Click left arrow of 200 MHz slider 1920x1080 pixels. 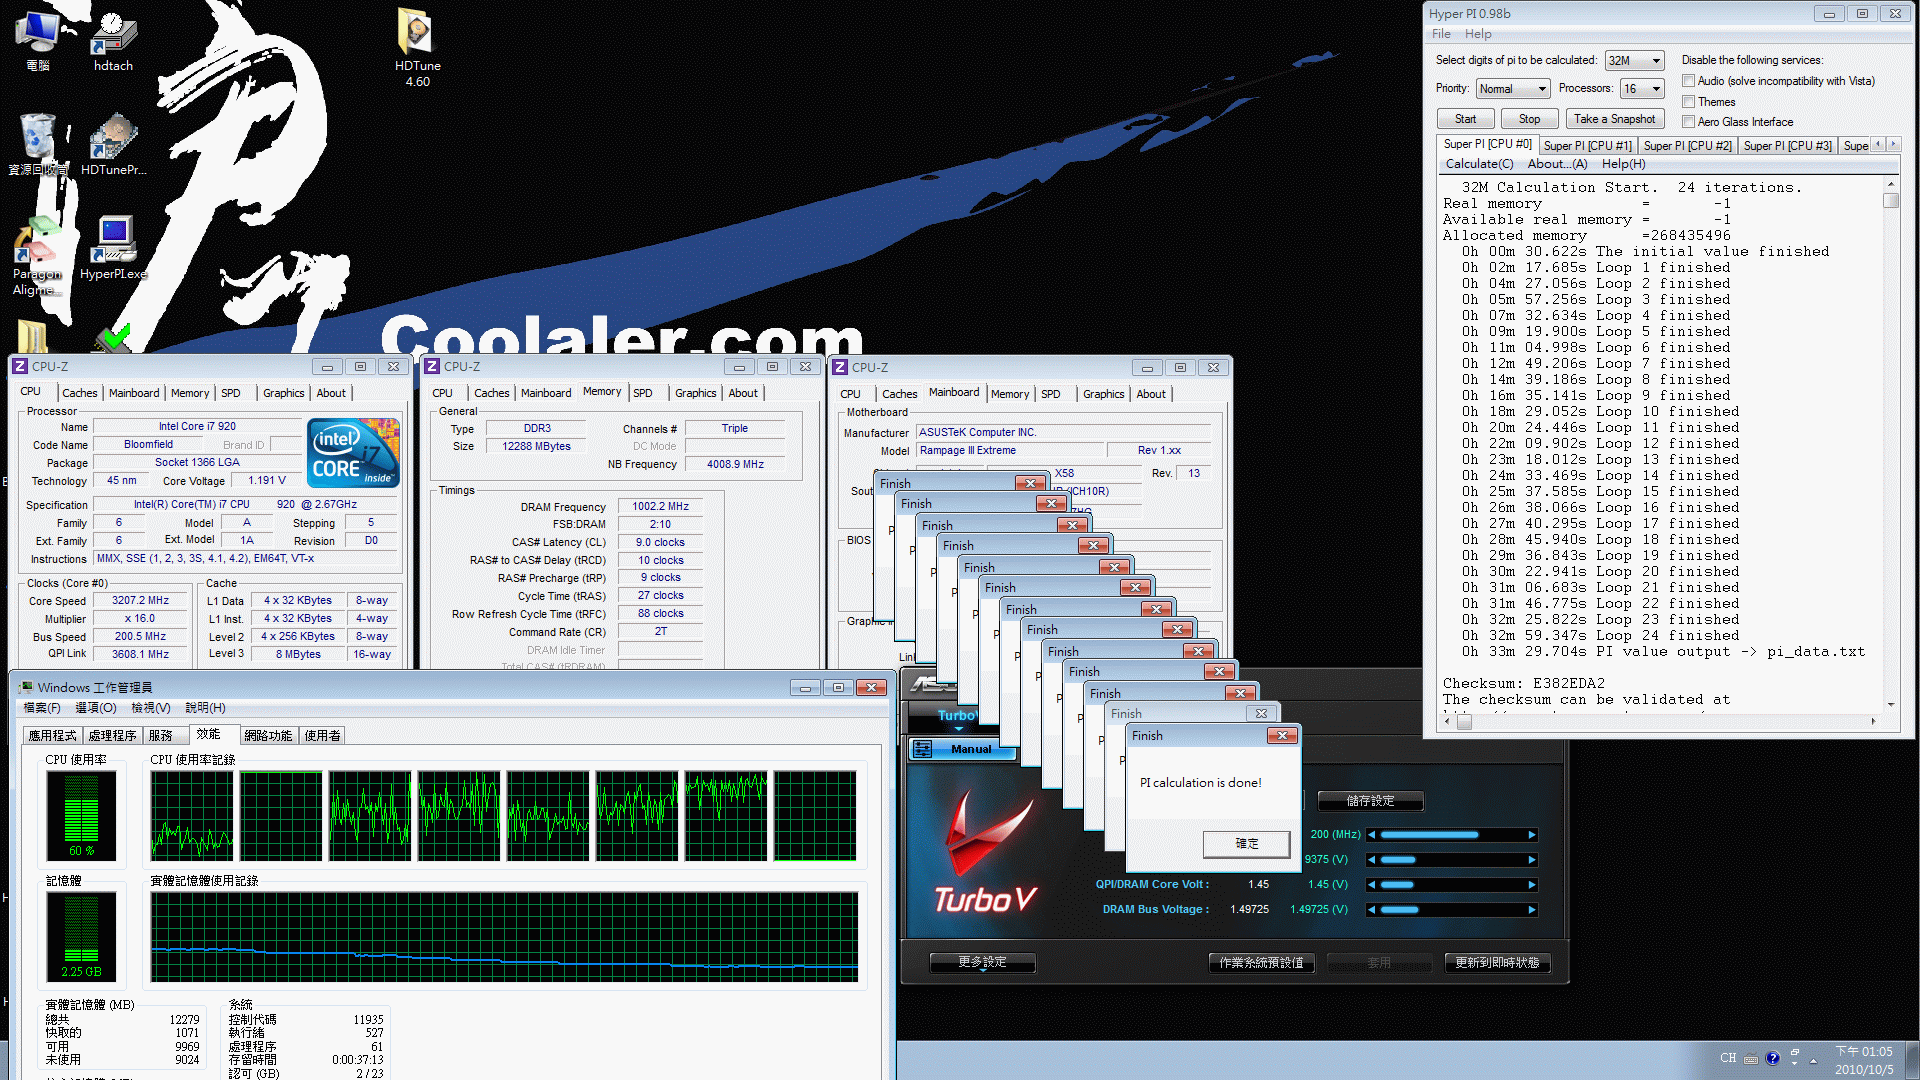tap(1372, 835)
